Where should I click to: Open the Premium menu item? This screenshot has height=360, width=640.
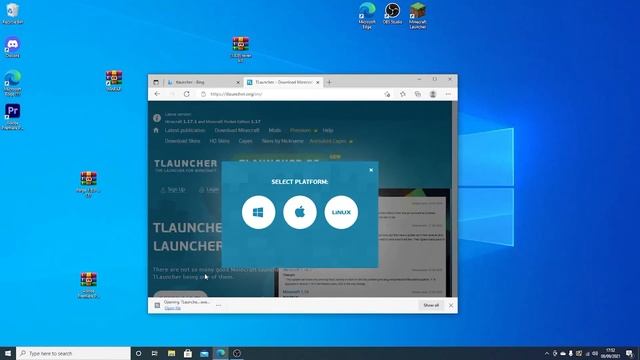pos(303,130)
